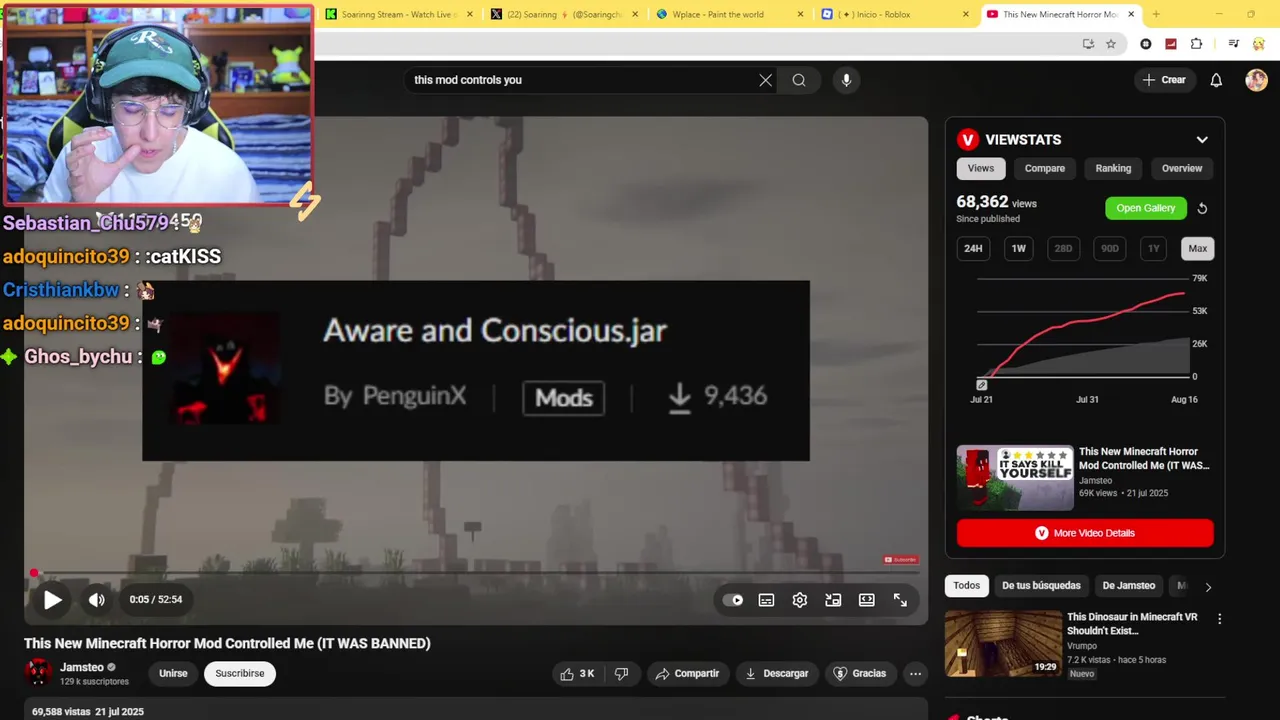The image size is (1280, 720).
Task: Switch to miniplayer mode
Action: pyautogui.click(x=833, y=600)
